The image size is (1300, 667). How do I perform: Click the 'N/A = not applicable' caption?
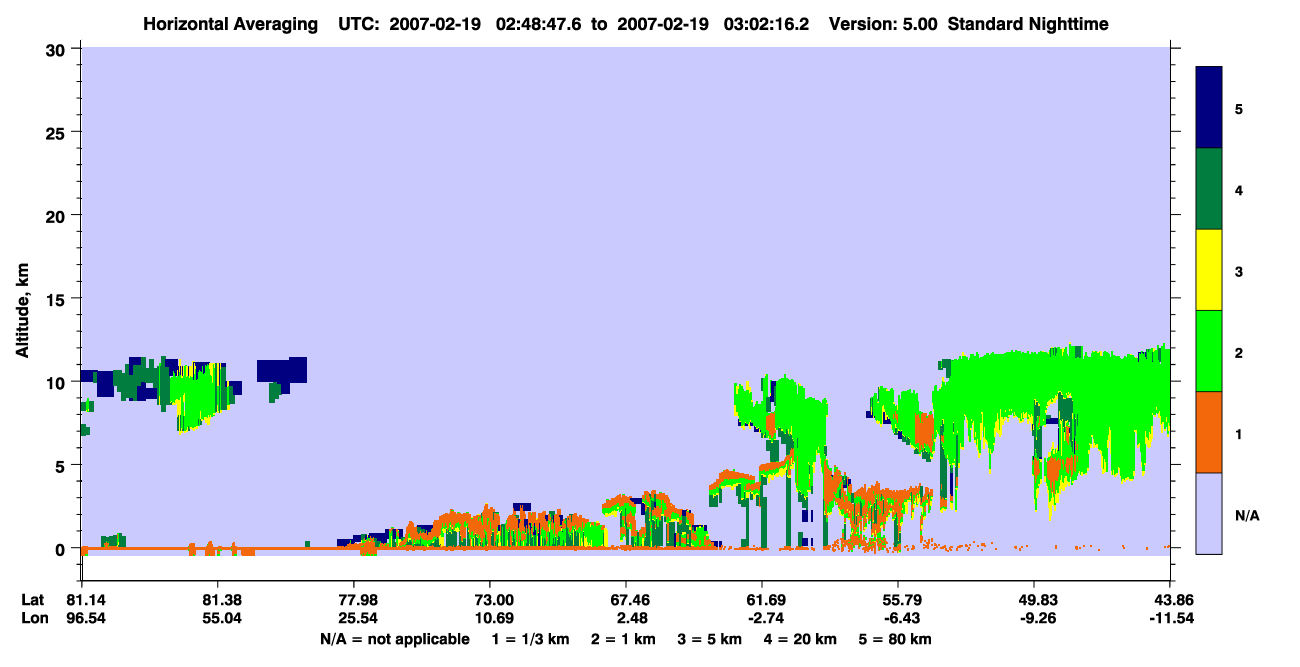click(394, 639)
